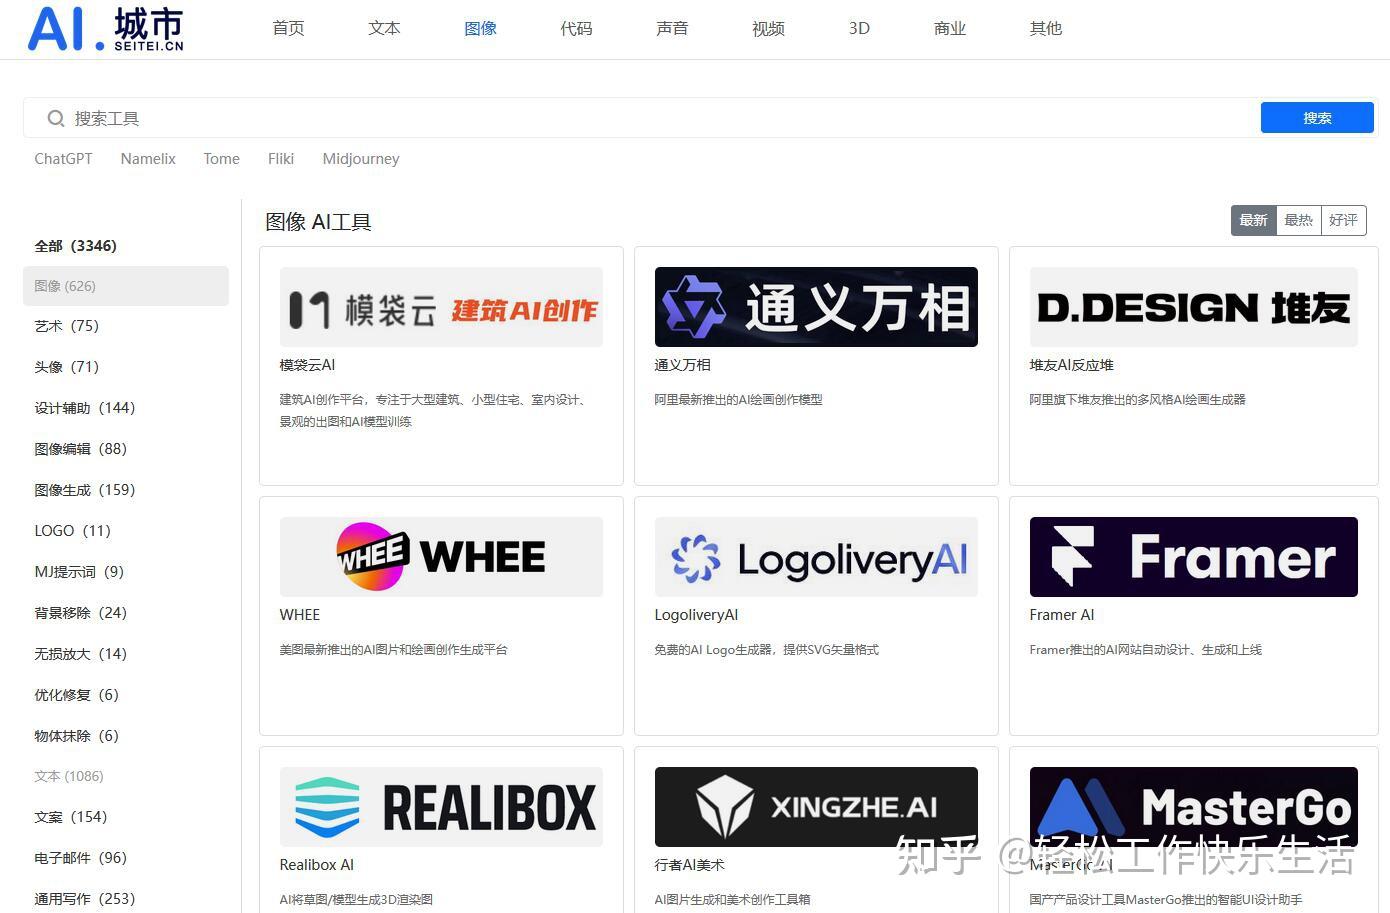Open the Realibox AI title link
This screenshot has height=913, width=1390.
pos(317,865)
